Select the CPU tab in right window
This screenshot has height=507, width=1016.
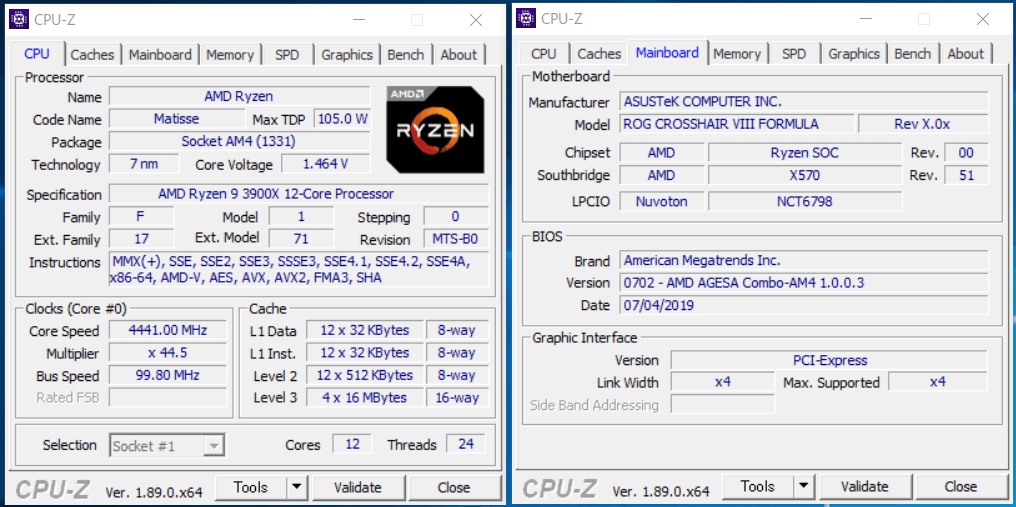click(x=544, y=54)
